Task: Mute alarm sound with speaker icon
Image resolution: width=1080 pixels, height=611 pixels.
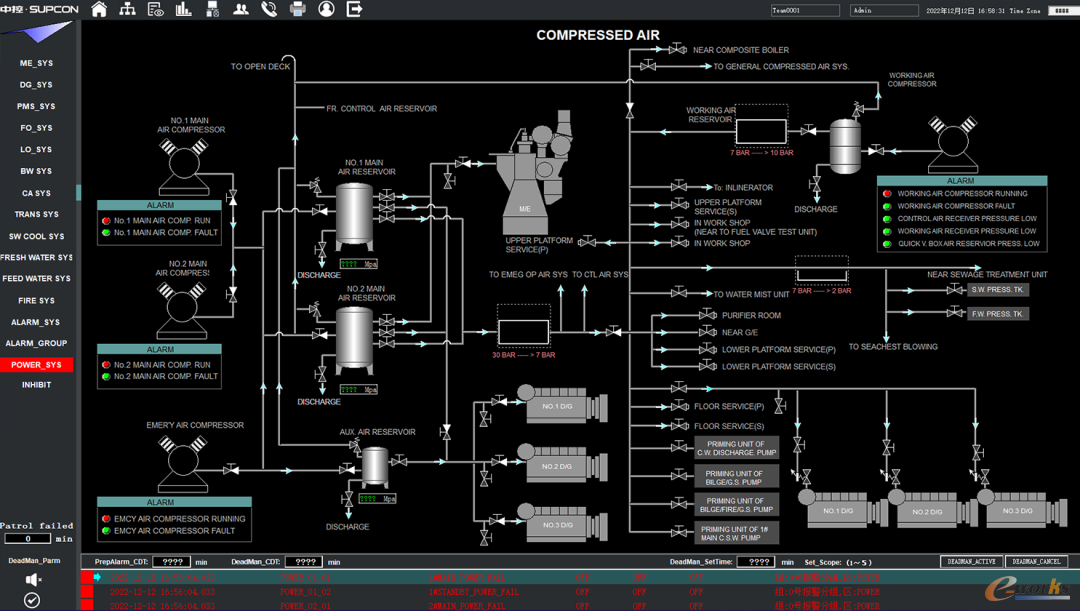Action: tap(33, 580)
